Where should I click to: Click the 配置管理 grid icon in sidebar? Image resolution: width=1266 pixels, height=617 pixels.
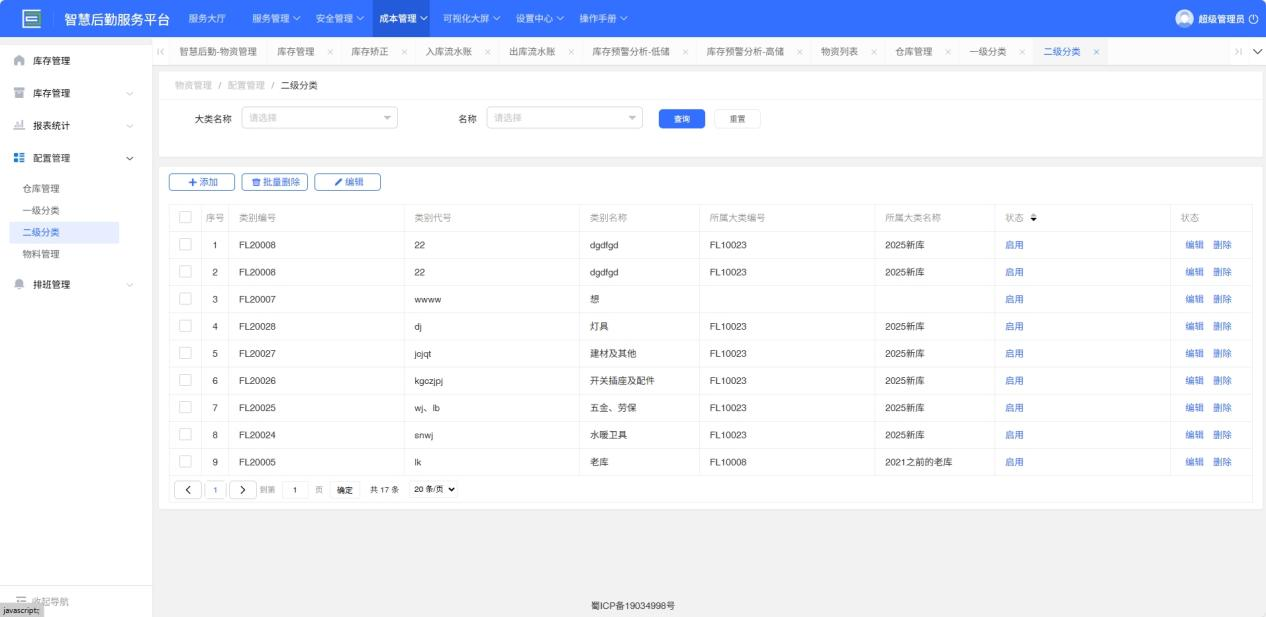tap(19, 158)
